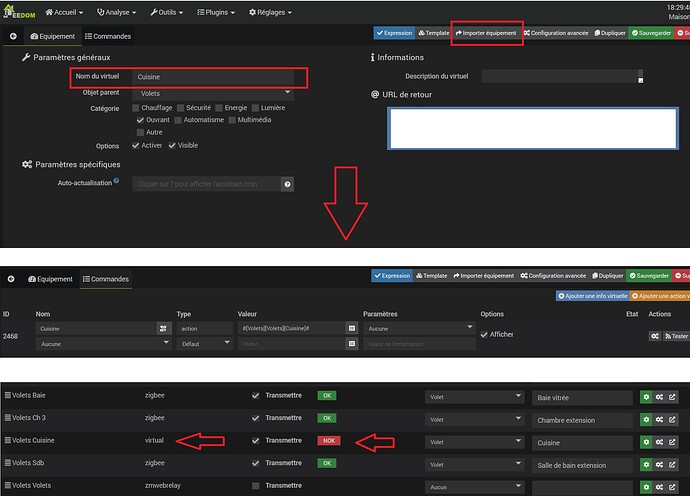Click list icon beside the #[Volets] value field
This screenshot has width=690, height=496.
coord(352,328)
